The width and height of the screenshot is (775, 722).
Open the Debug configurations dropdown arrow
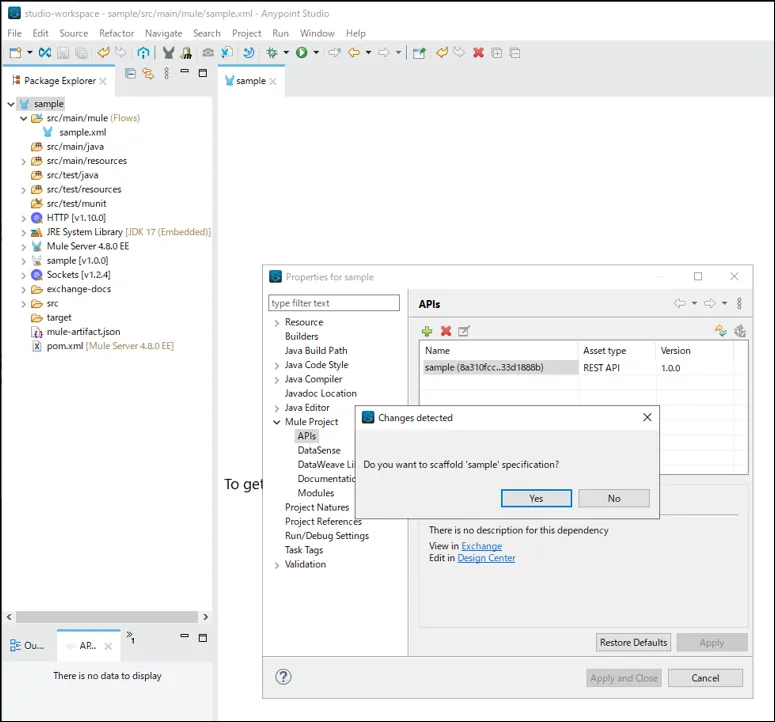pos(286,52)
